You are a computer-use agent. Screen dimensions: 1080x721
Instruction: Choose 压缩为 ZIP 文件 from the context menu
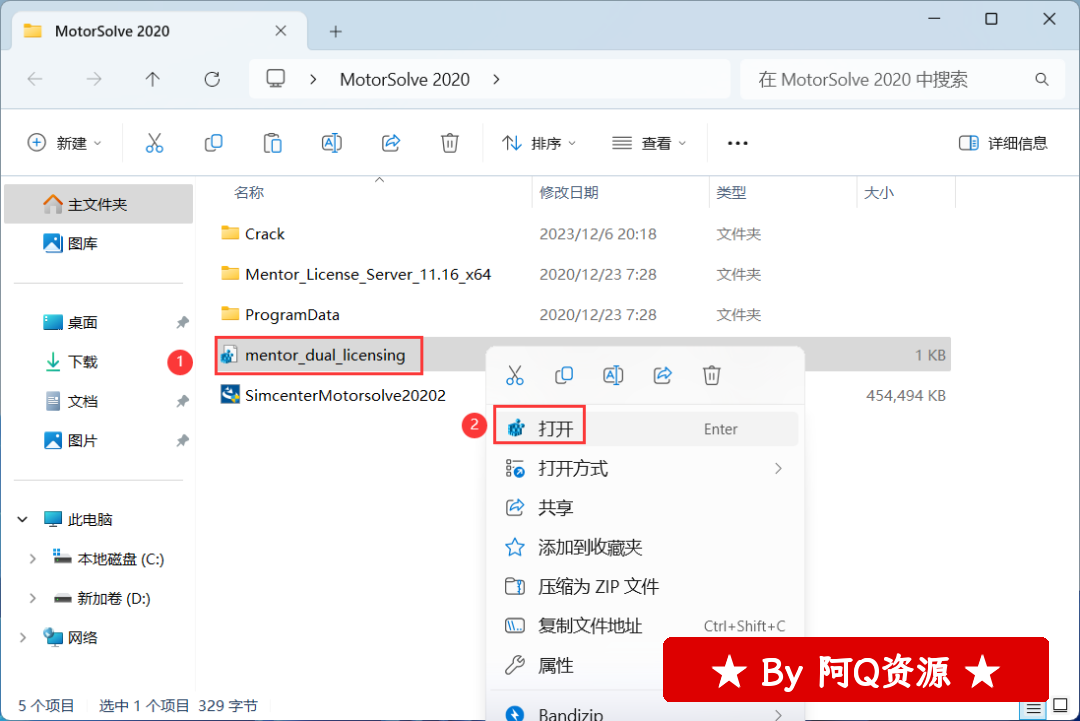pyautogui.click(x=646, y=587)
